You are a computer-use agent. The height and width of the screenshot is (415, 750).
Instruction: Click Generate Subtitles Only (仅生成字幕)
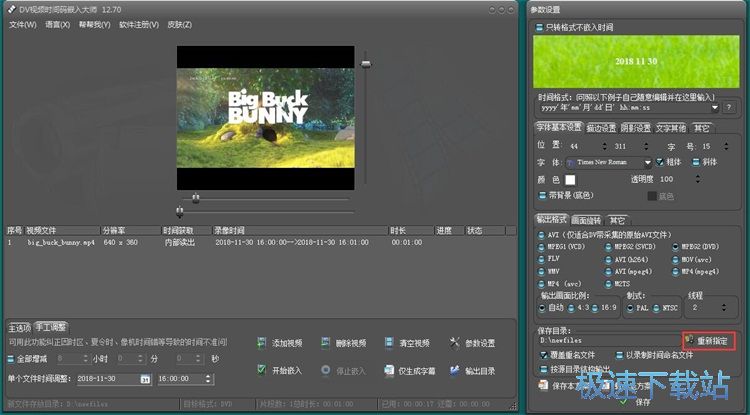[410, 371]
